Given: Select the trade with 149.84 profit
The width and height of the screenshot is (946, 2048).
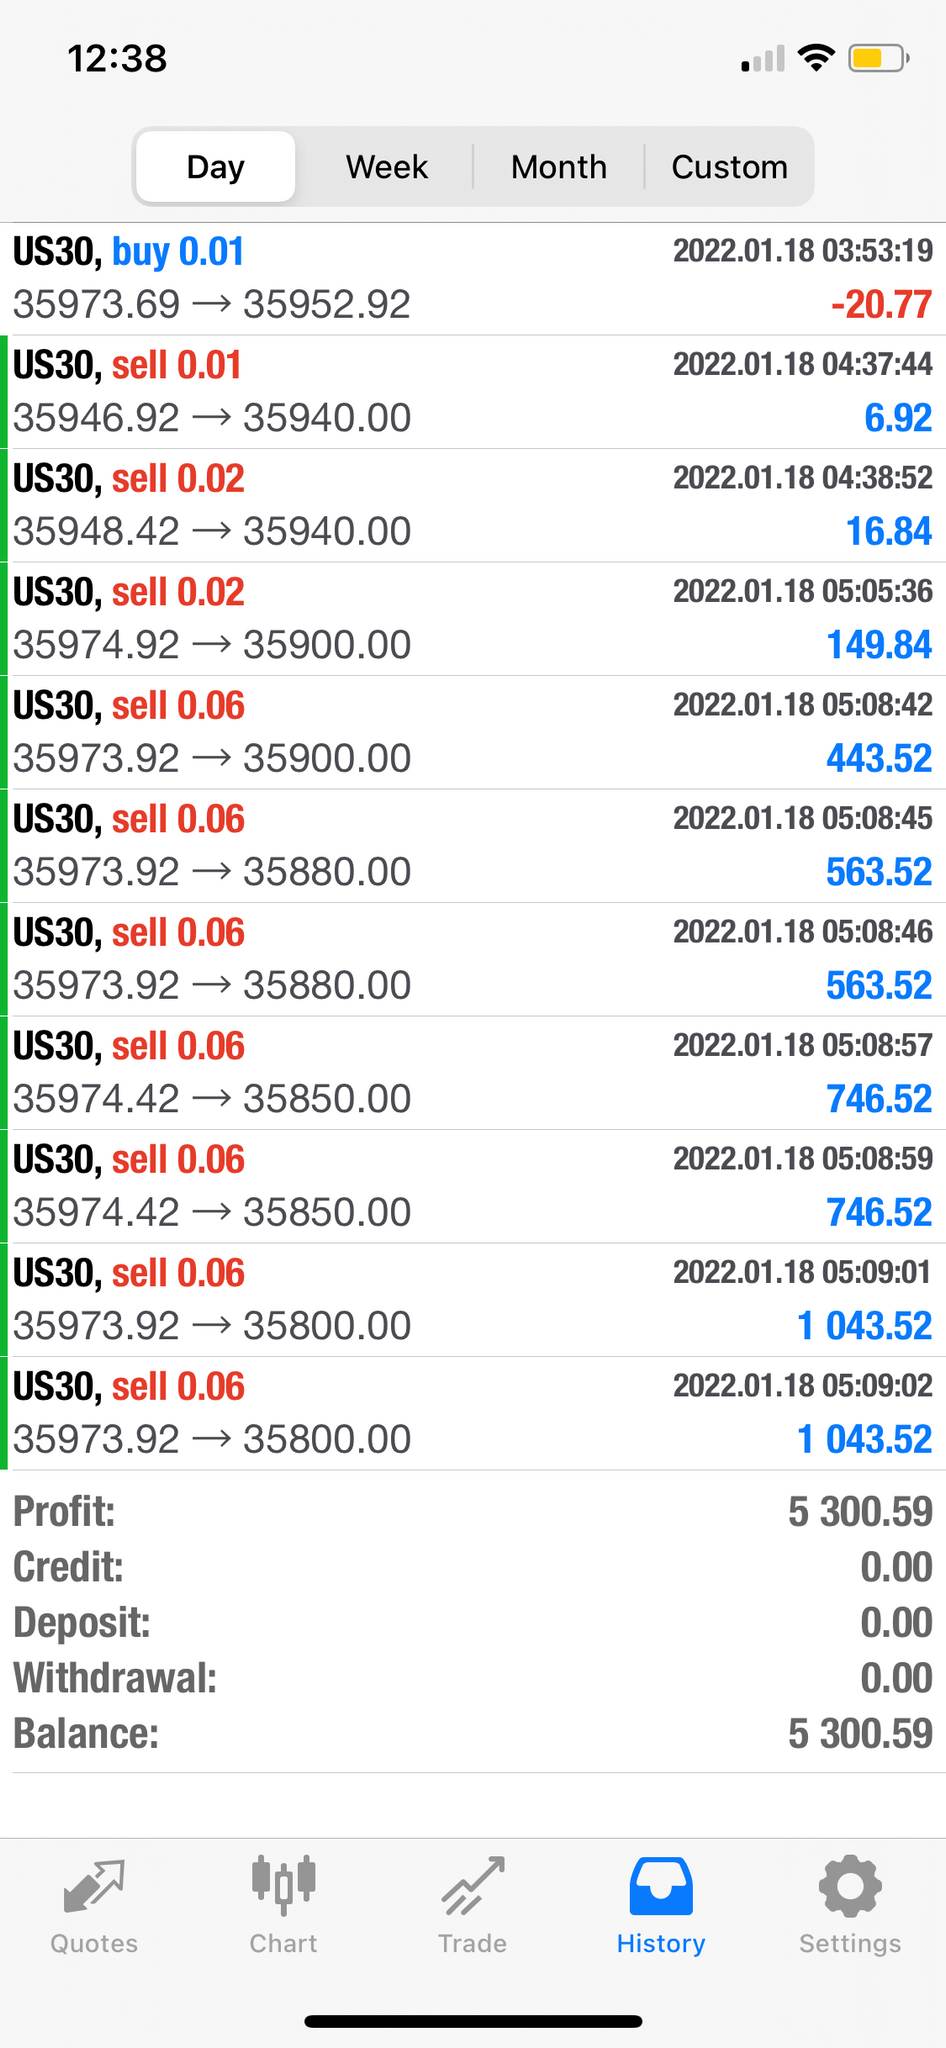Looking at the screenshot, I should [x=473, y=619].
